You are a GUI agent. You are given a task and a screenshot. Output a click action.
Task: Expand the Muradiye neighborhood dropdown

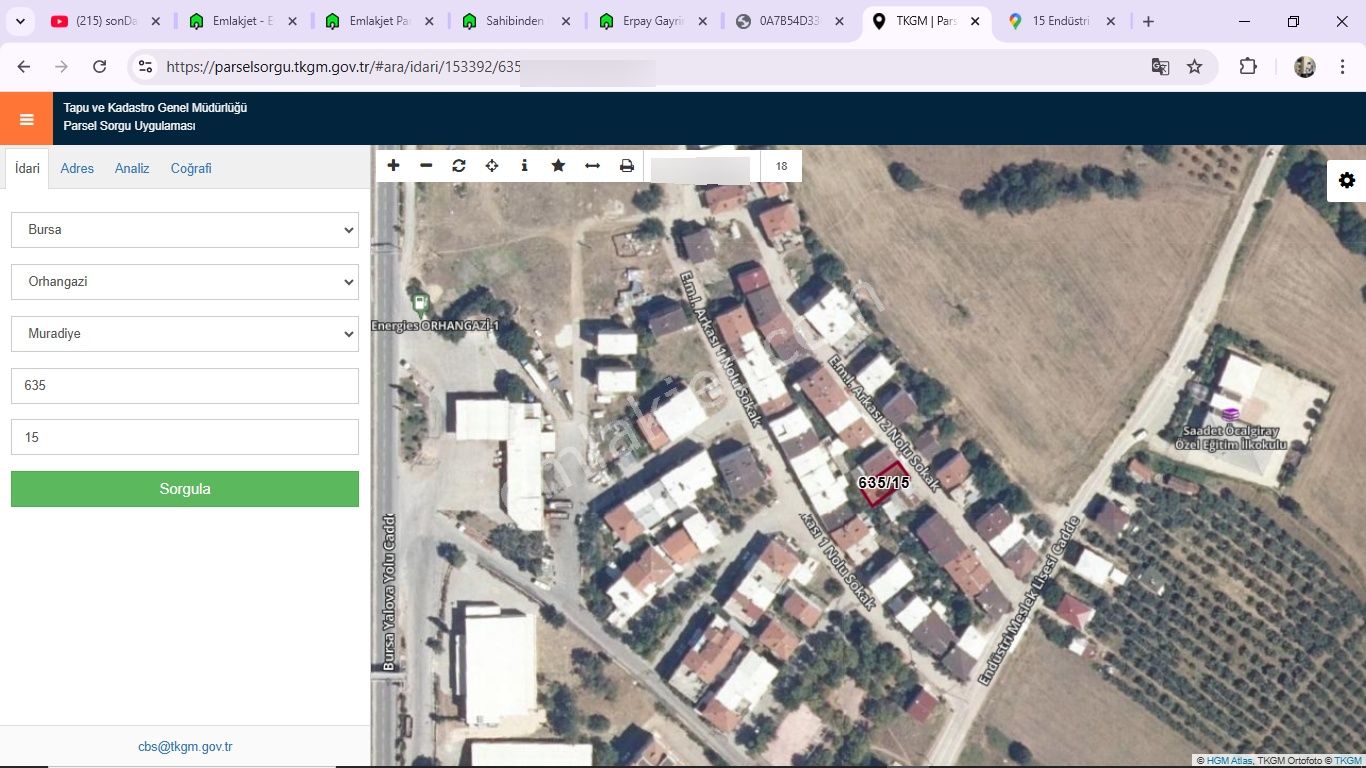click(x=185, y=334)
